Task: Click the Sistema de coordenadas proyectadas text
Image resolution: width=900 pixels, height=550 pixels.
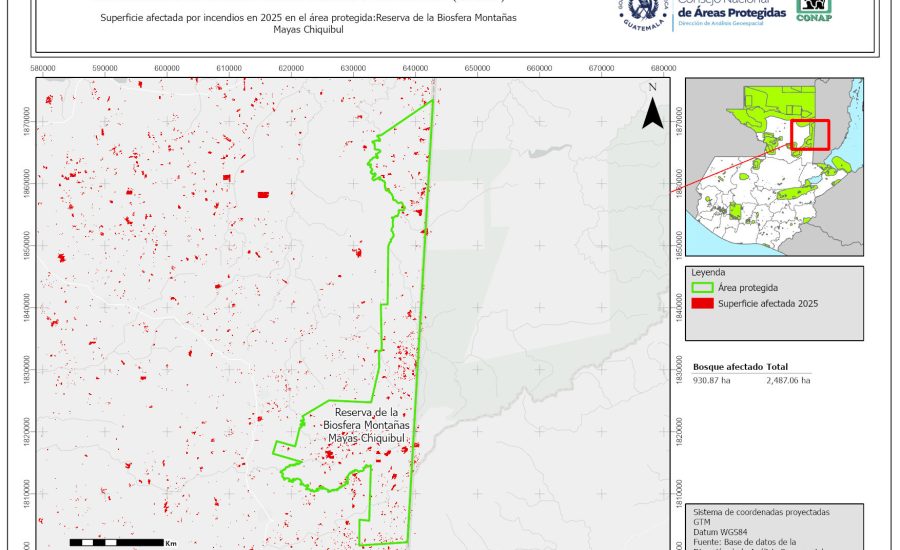Action: point(761,511)
